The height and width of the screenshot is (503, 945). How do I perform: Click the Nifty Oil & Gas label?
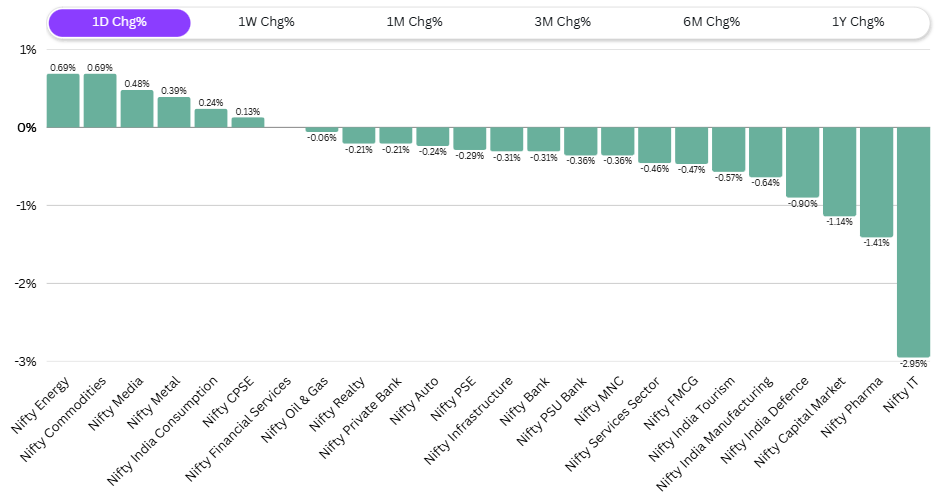click(x=295, y=410)
